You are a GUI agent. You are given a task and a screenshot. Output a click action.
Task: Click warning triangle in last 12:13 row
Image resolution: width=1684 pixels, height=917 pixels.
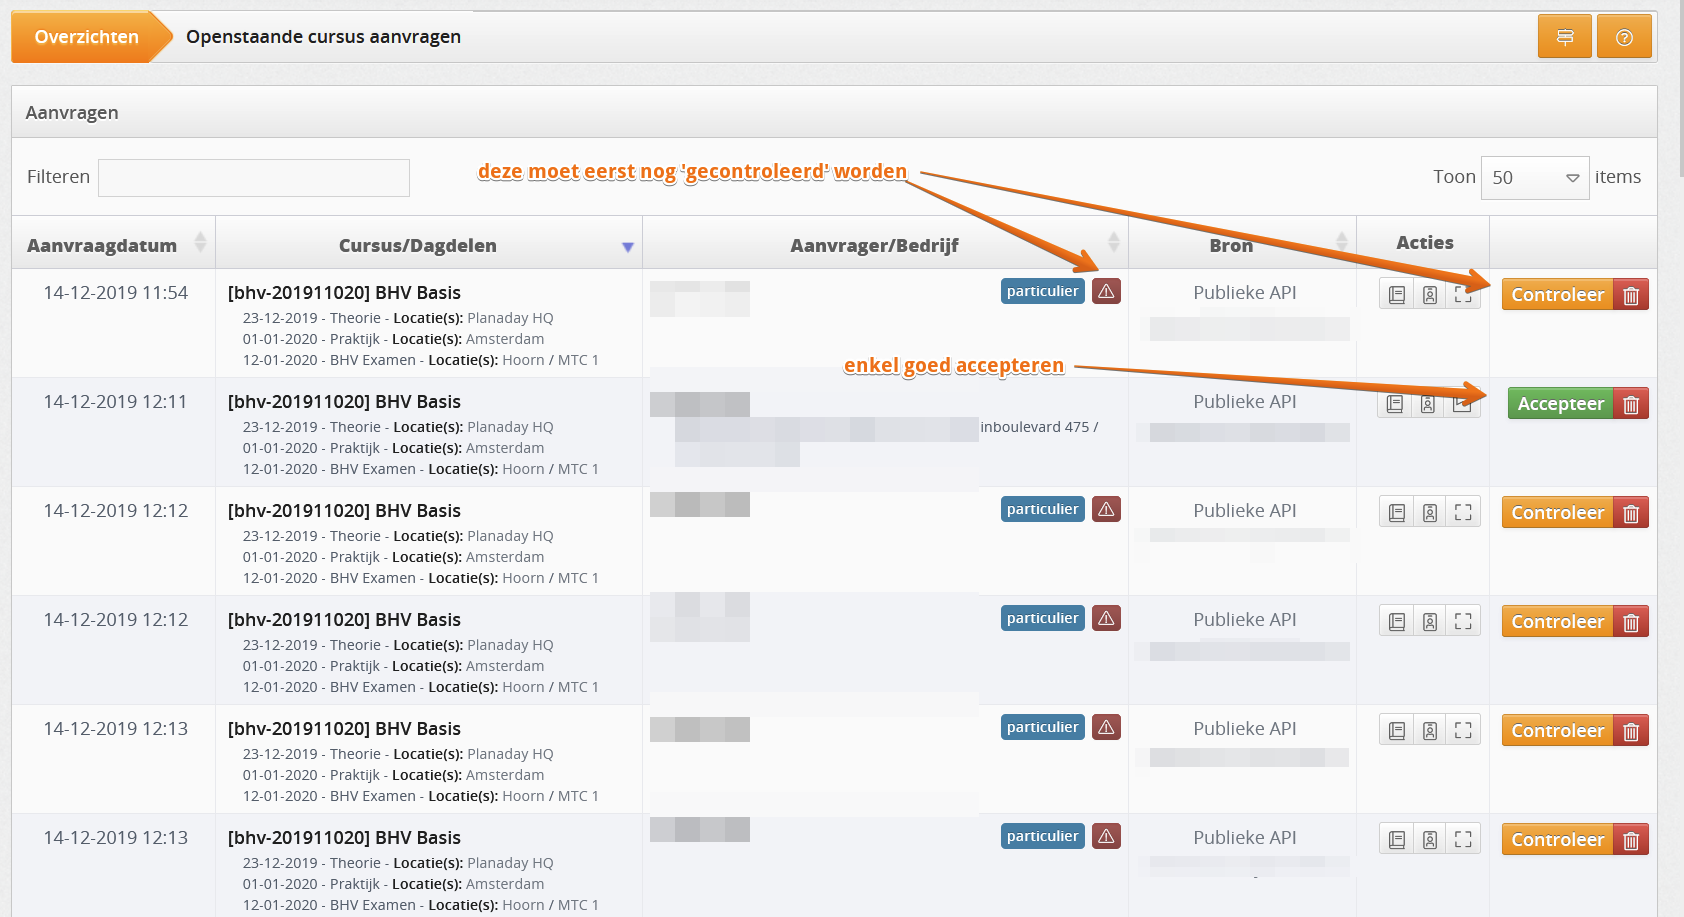coord(1106,836)
